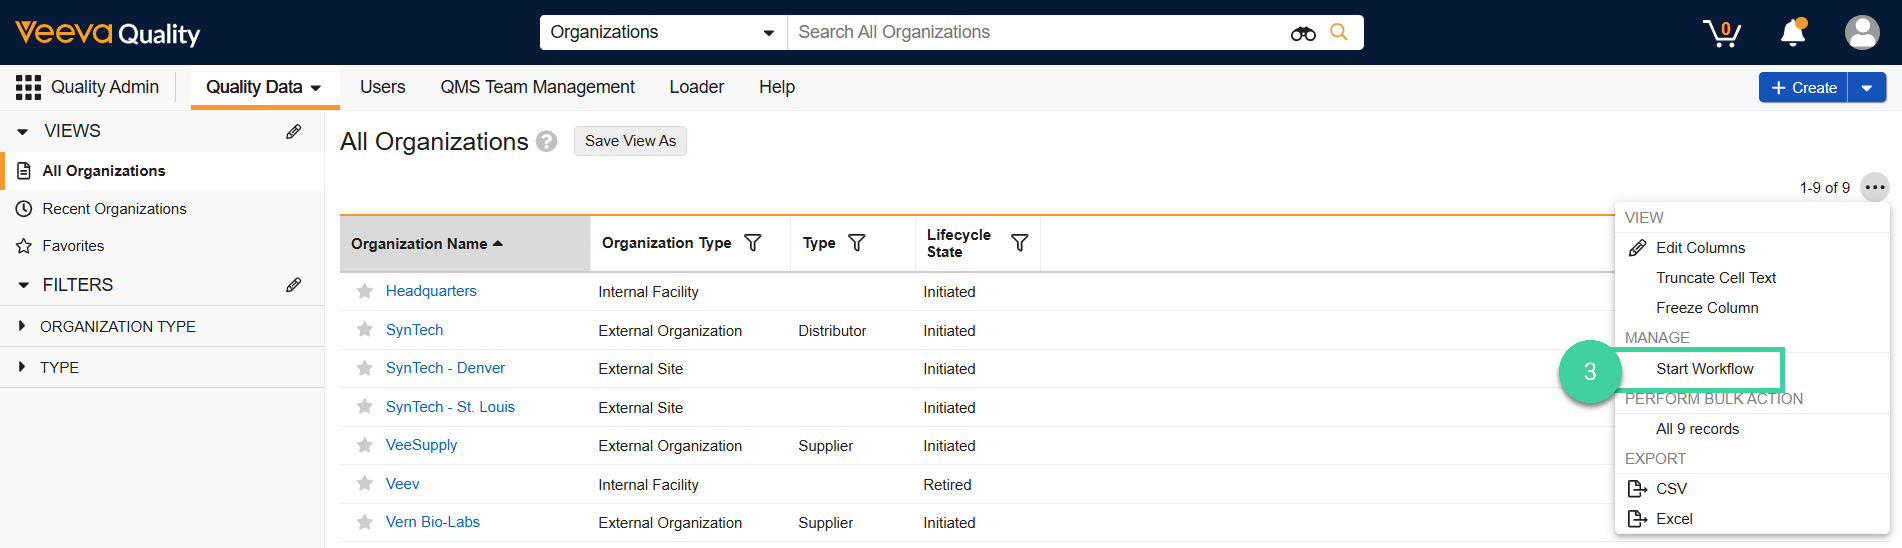Click the Search All Organizations field

[x=1035, y=32]
